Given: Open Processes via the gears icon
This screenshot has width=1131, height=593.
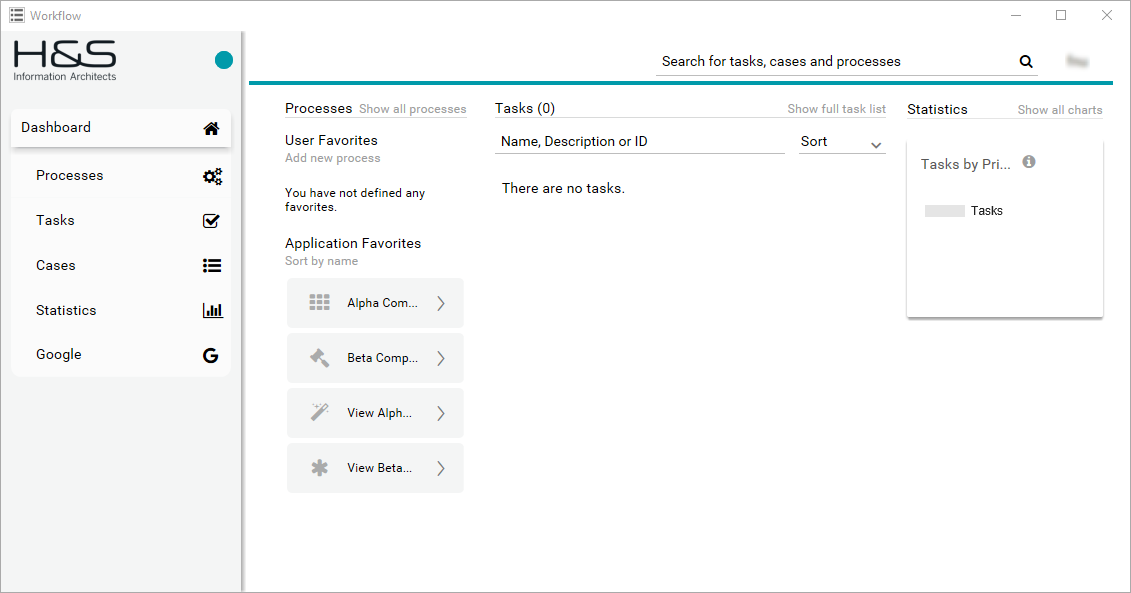Looking at the screenshot, I should coord(212,176).
